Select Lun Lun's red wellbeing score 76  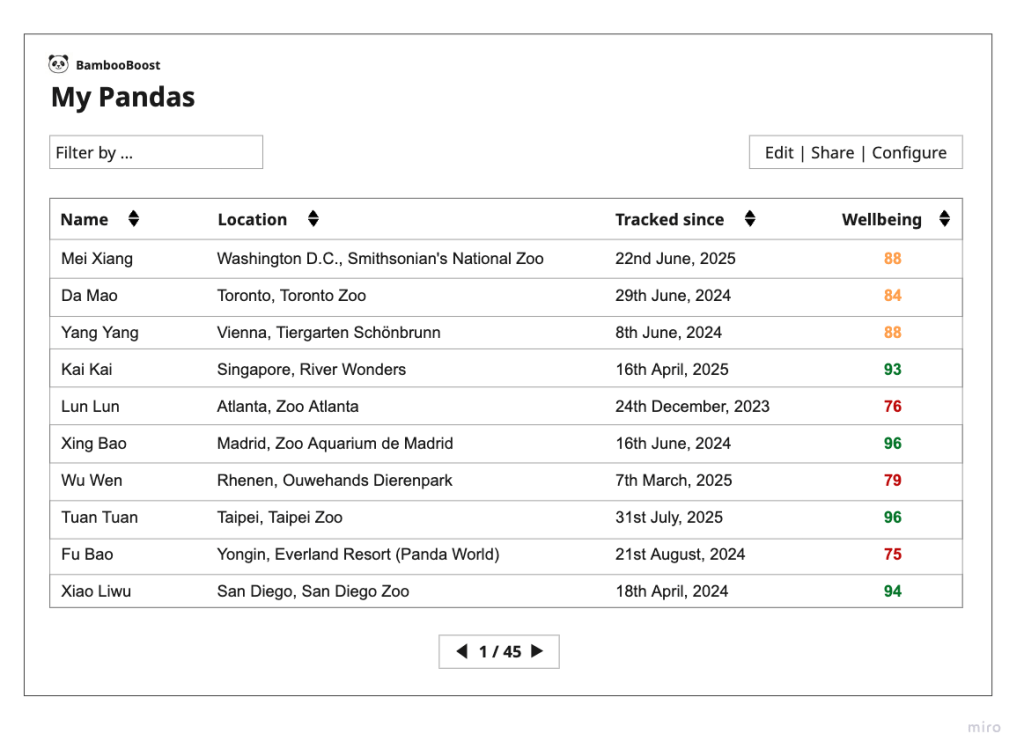(892, 406)
